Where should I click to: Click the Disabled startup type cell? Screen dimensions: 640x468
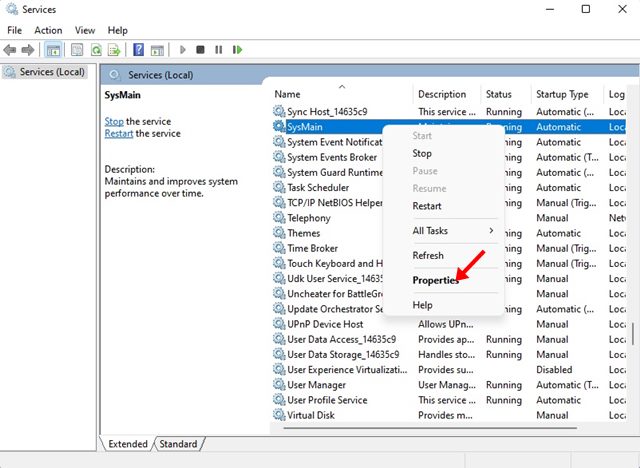pos(554,370)
